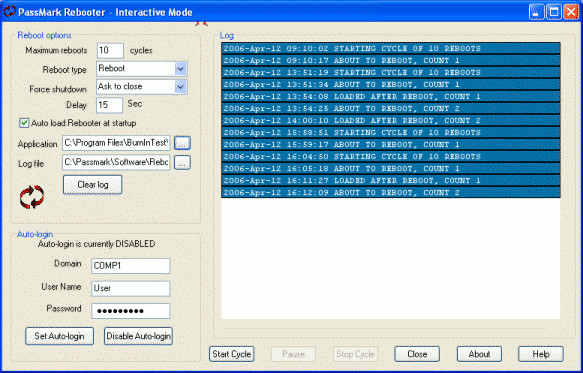
Task: Click the Pause button
Action: pyautogui.click(x=294, y=354)
